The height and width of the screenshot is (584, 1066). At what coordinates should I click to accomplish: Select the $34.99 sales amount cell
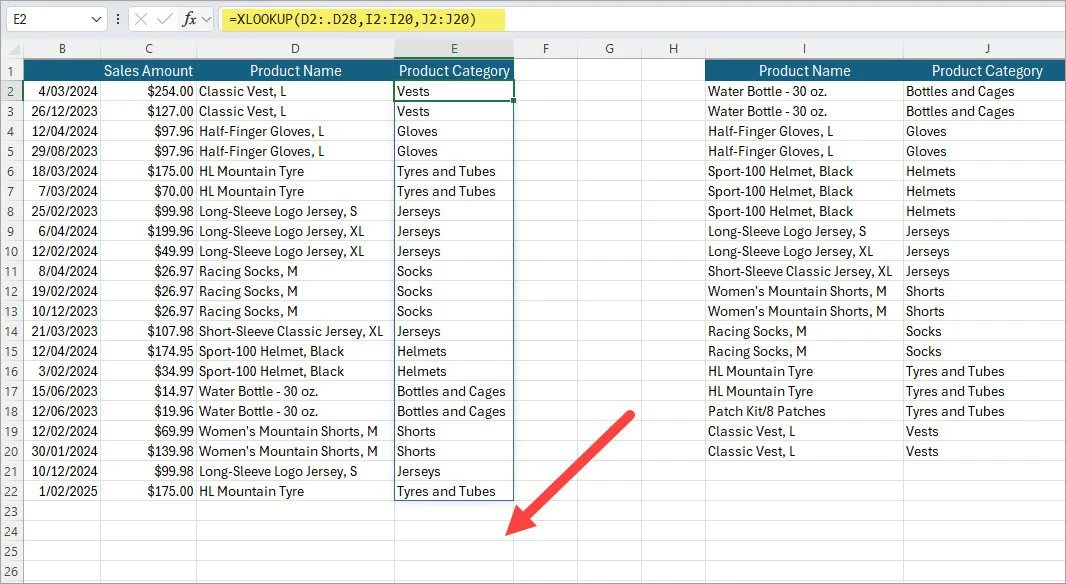point(149,371)
